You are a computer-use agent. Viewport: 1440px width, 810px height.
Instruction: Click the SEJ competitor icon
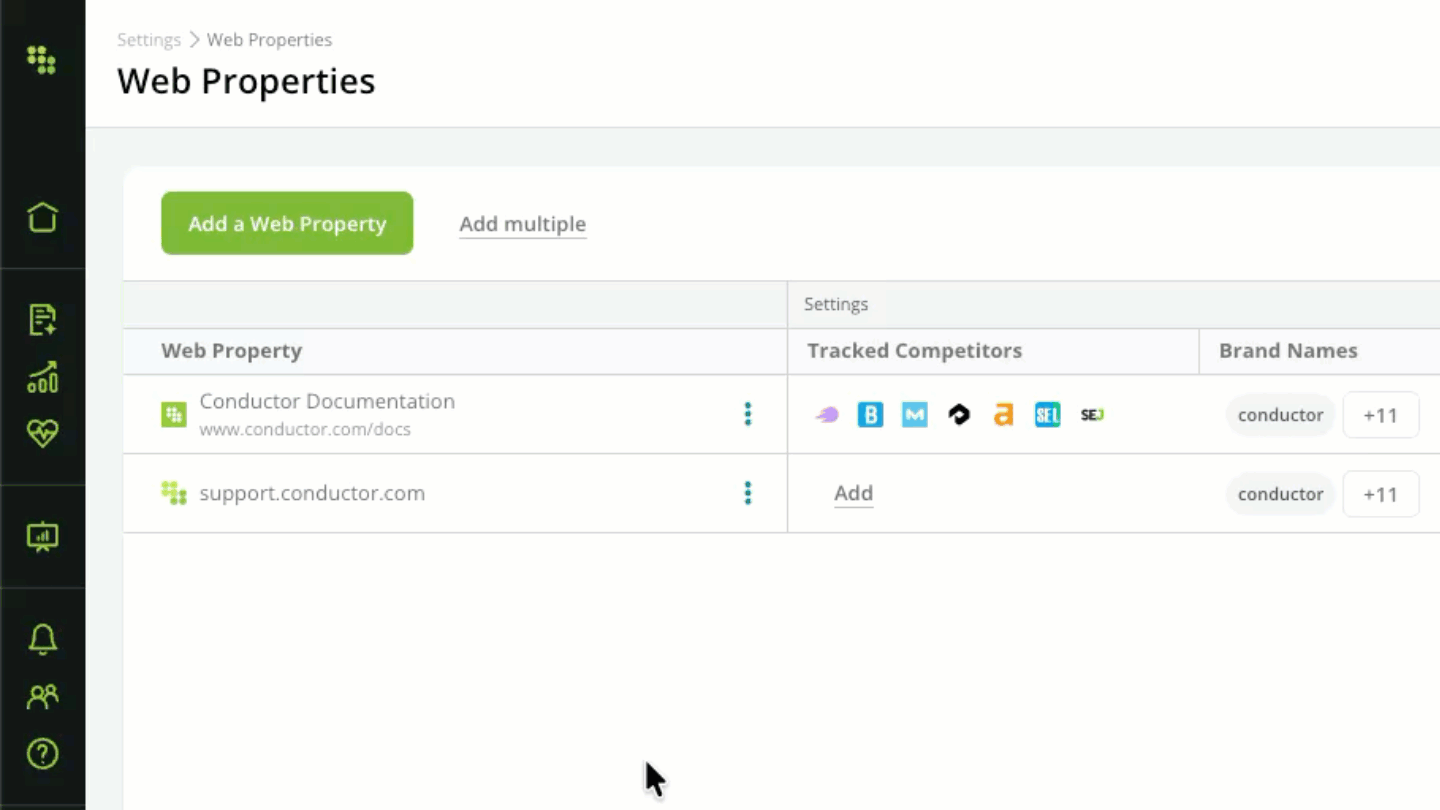click(x=1092, y=415)
